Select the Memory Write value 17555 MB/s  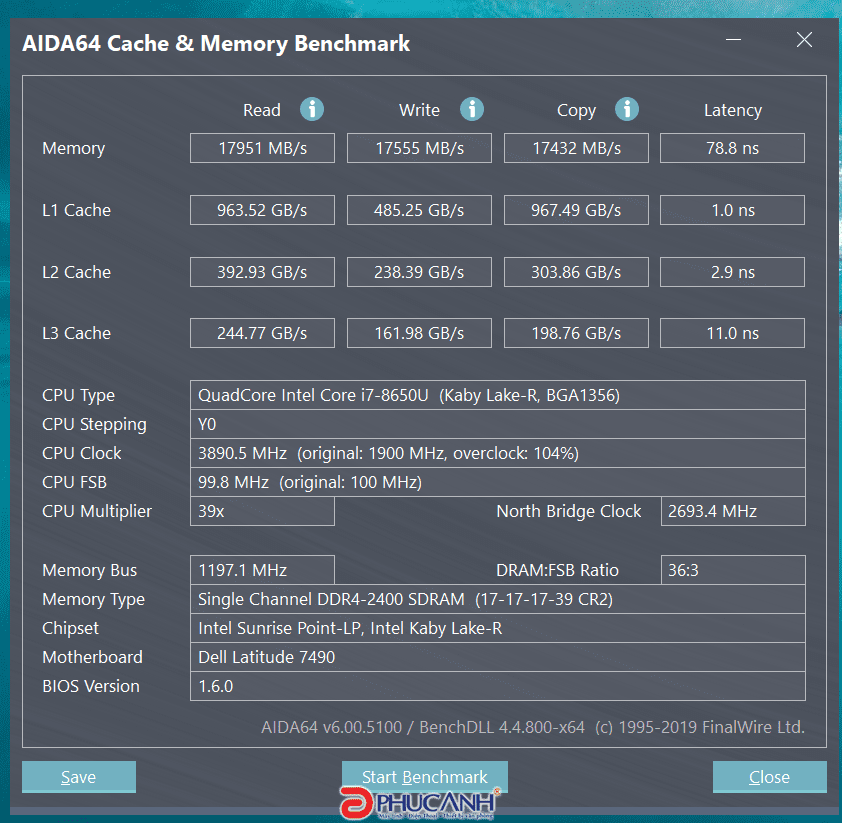(x=419, y=148)
